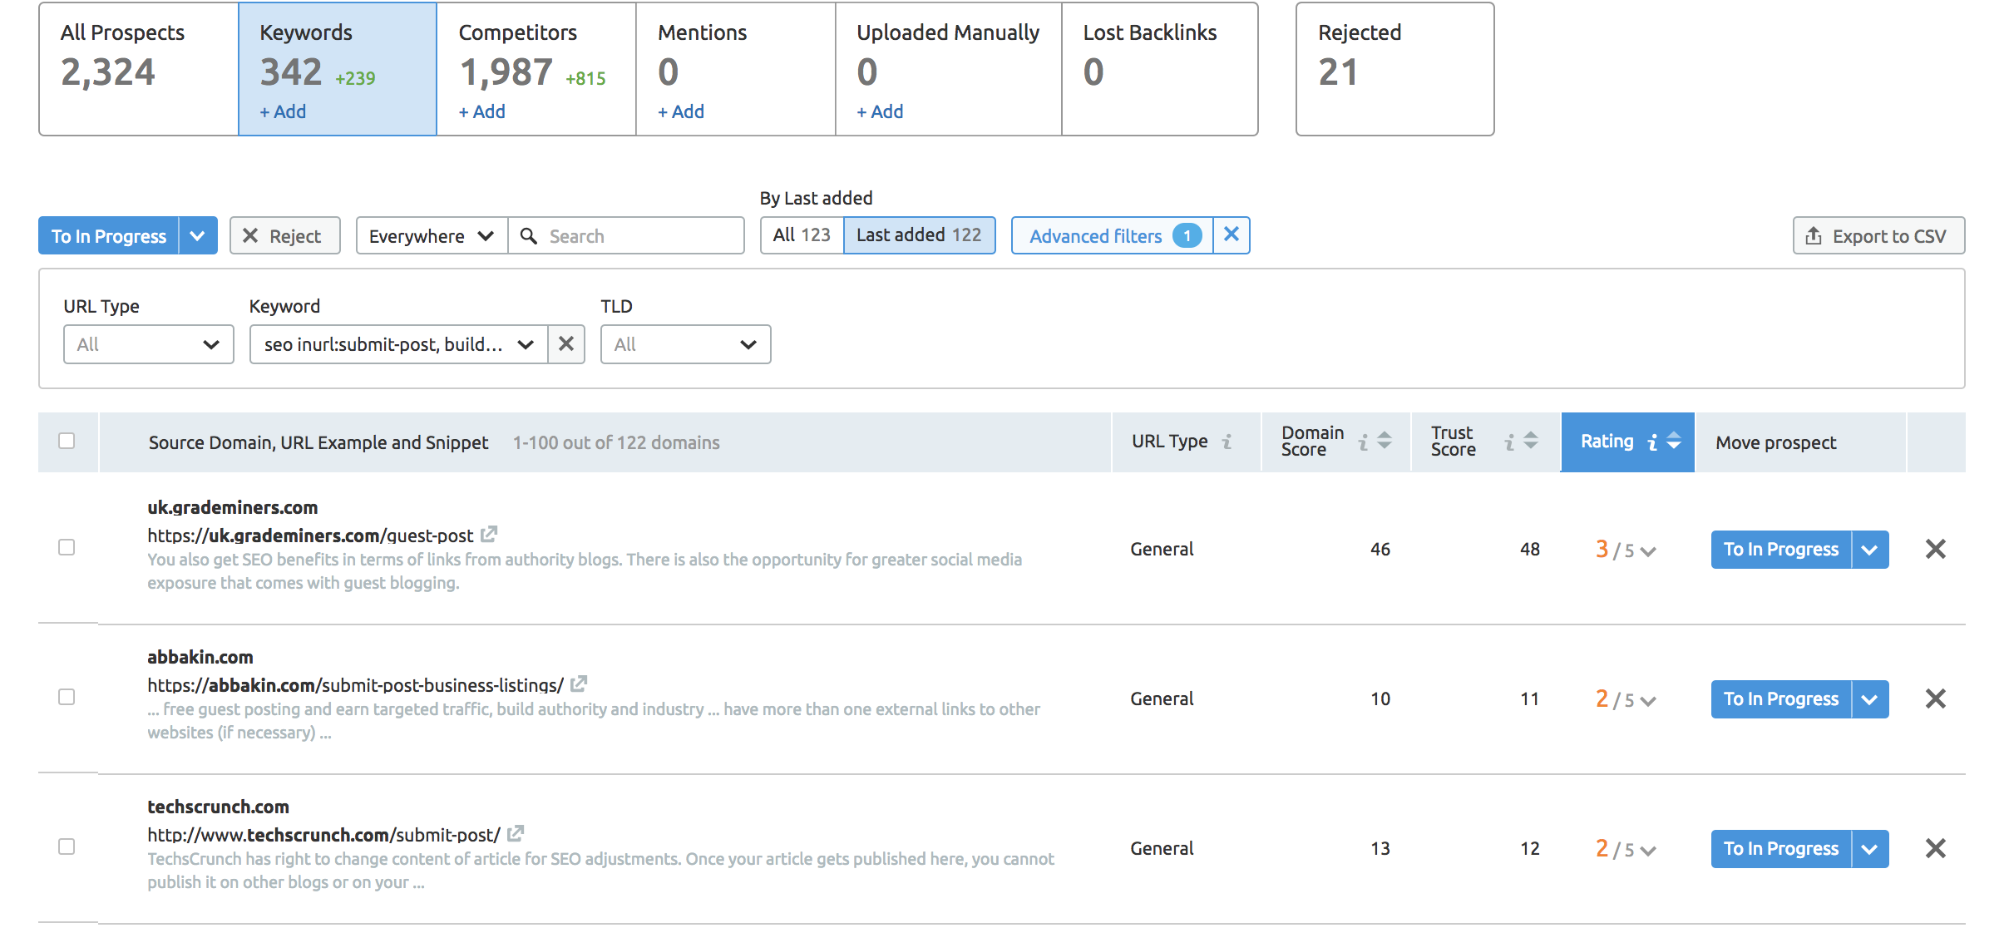Image resolution: width=1999 pixels, height=927 pixels.
Task: Click the info icon beside Rating column
Action: pos(1652,440)
